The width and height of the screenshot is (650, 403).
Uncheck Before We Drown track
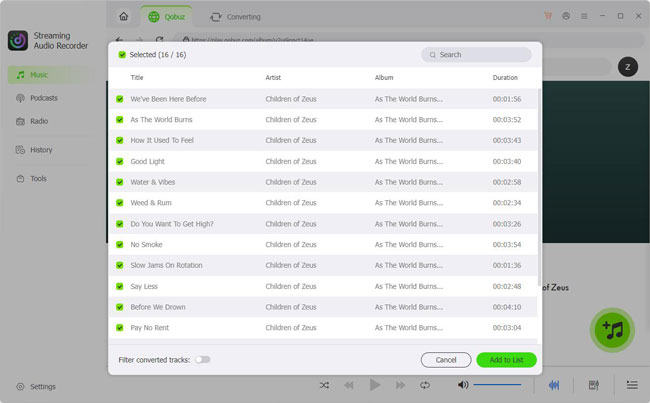tap(120, 307)
